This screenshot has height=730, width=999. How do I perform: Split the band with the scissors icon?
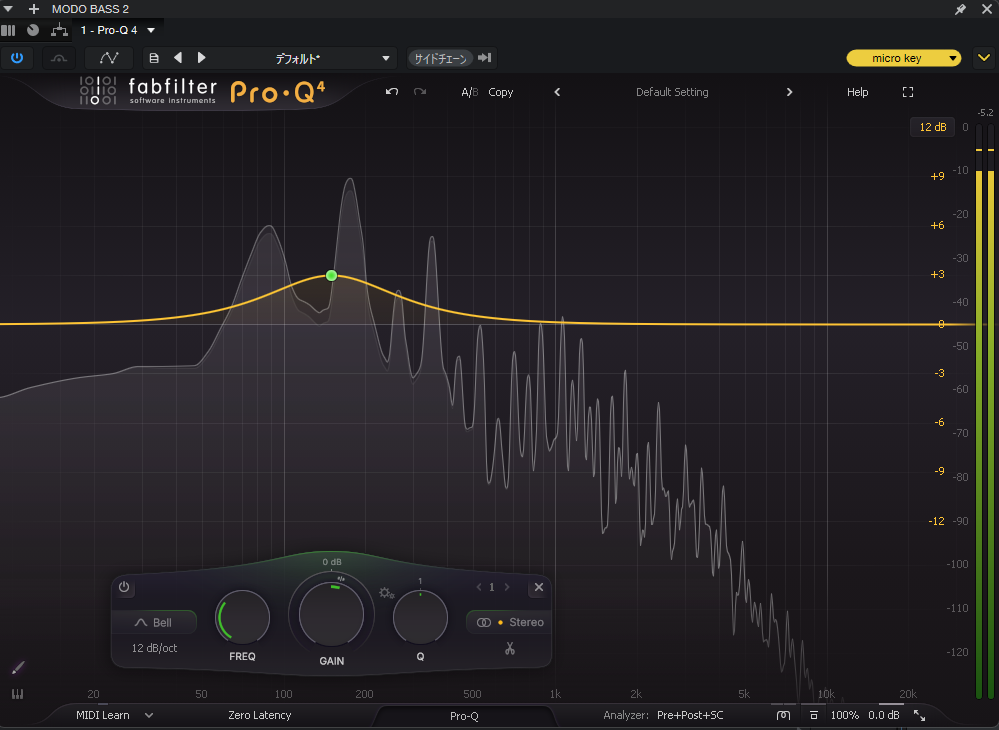pyautogui.click(x=509, y=649)
